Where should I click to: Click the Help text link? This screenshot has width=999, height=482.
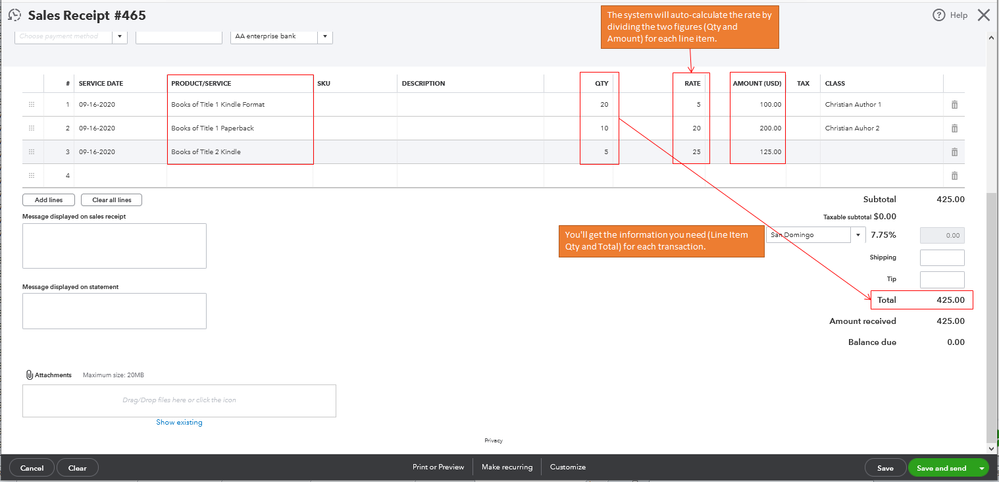coord(958,15)
